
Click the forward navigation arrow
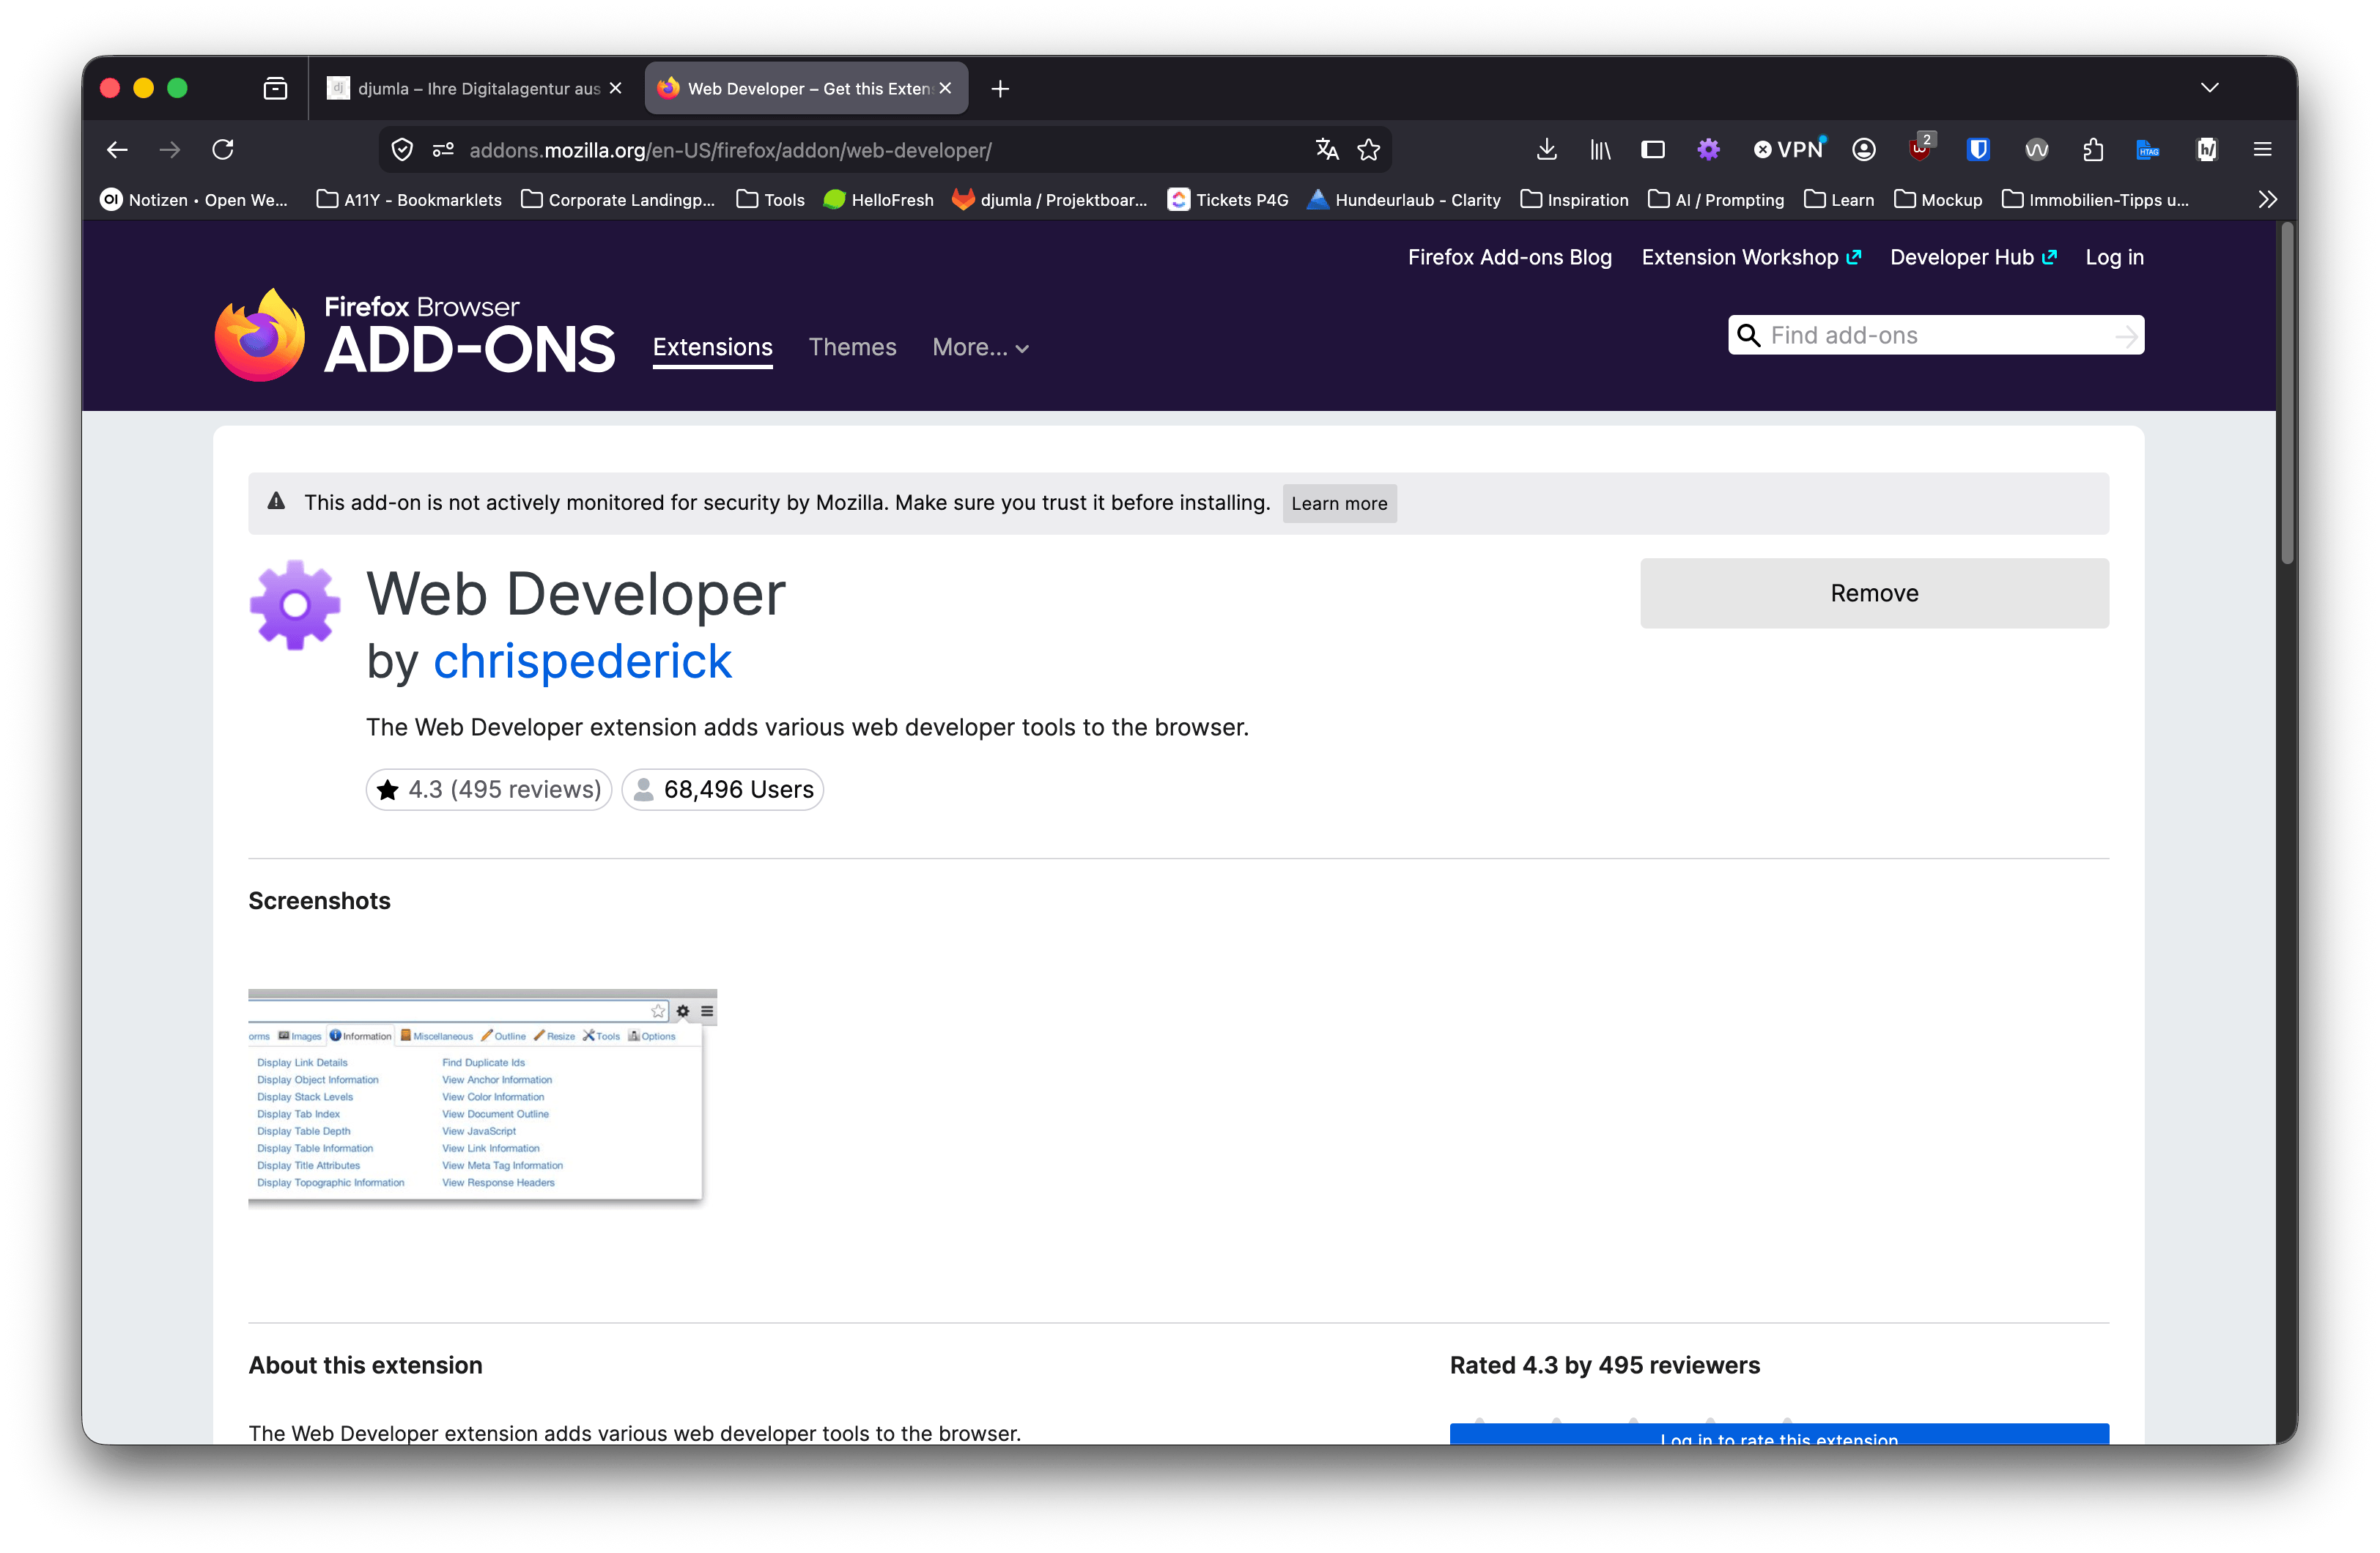tap(170, 150)
